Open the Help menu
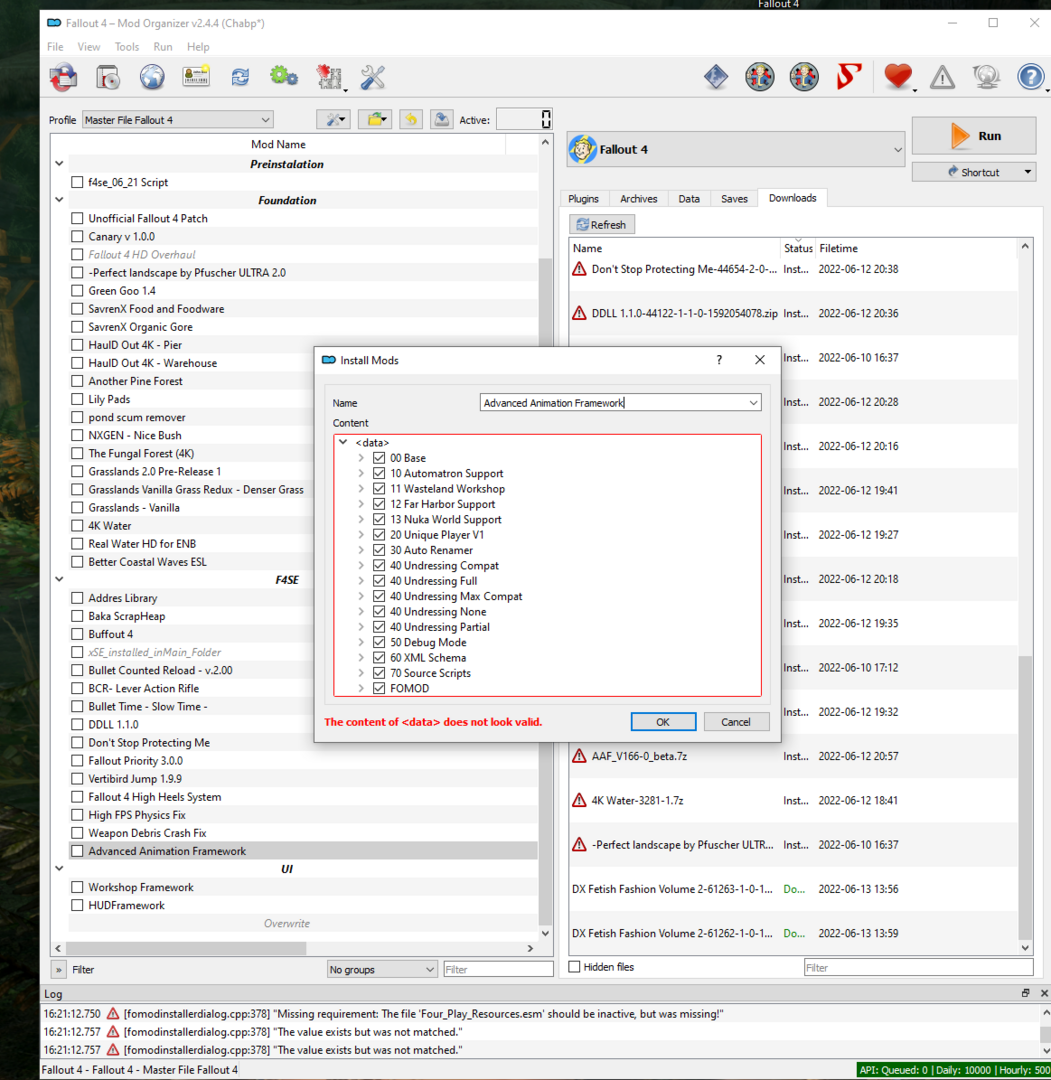 [198, 47]
